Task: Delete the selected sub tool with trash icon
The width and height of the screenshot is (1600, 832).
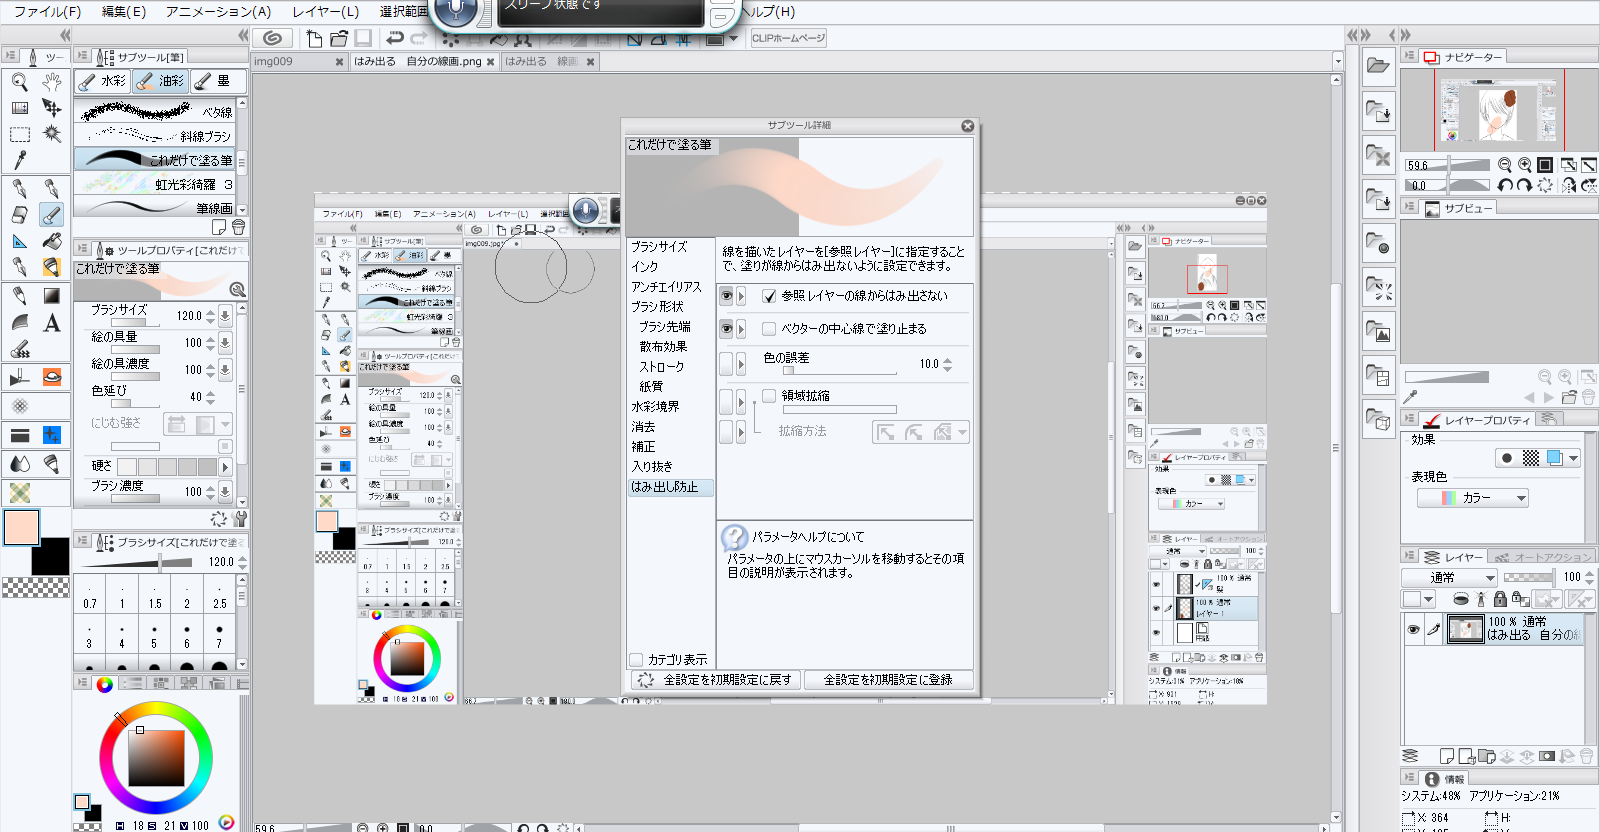Action: 238,227
